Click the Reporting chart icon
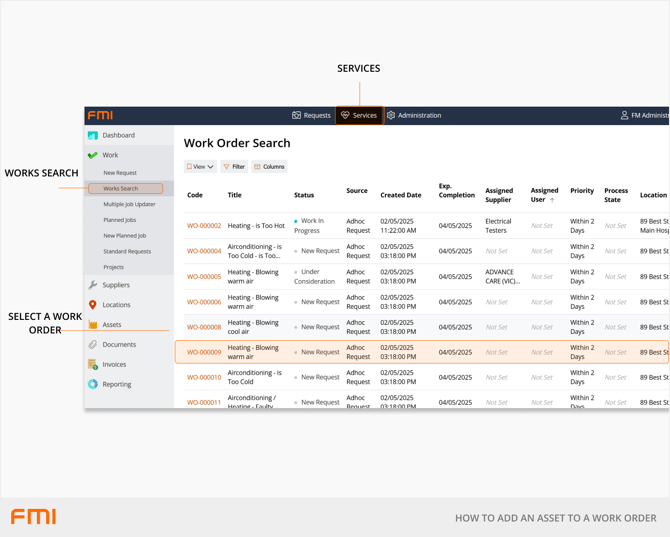 (93, 384)
